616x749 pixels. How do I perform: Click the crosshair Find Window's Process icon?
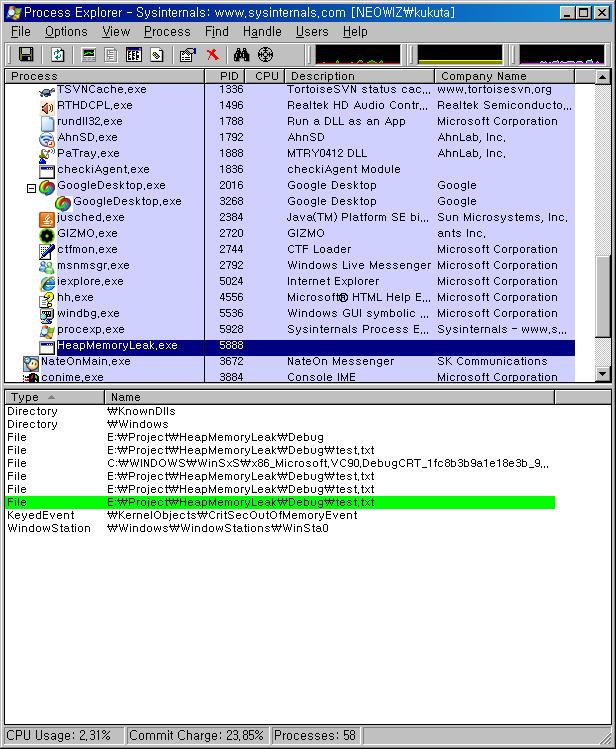click(x=266, y=54)
